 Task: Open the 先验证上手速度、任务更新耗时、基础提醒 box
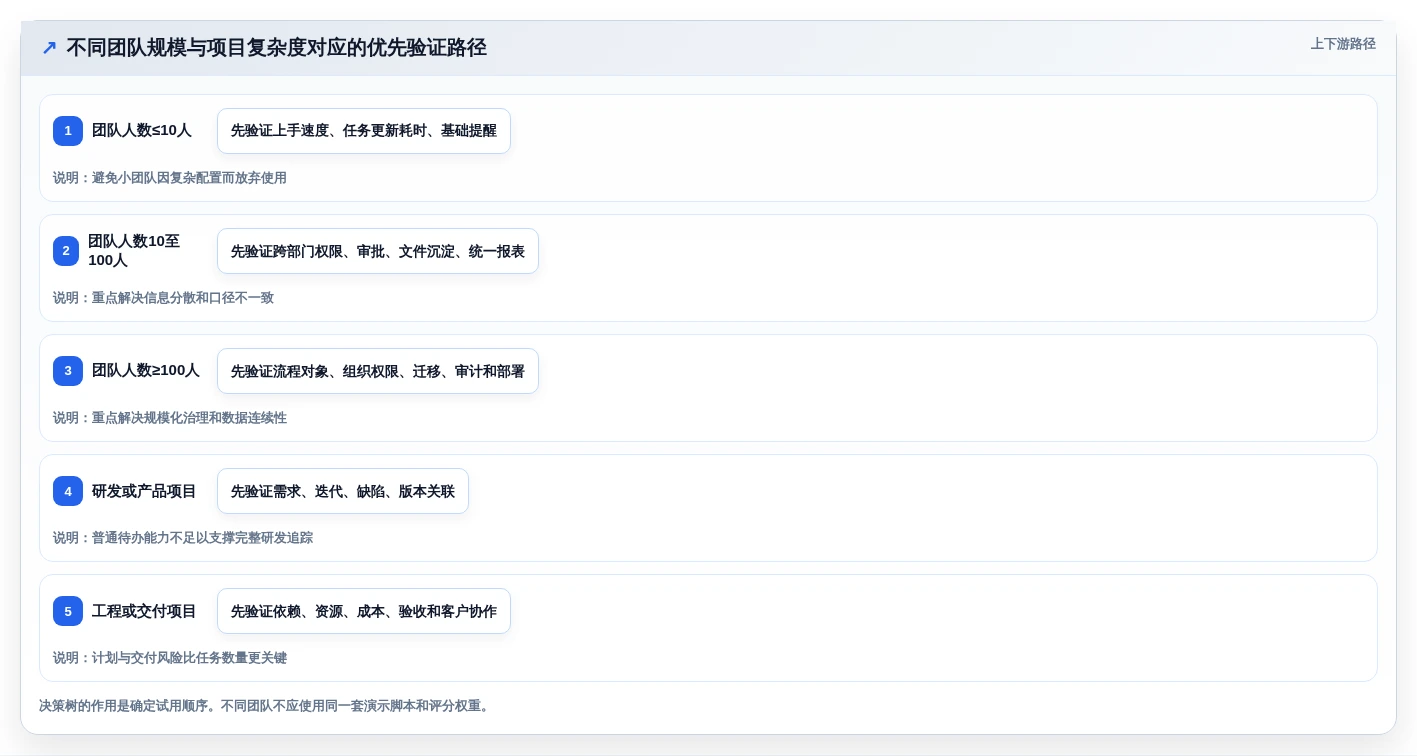[x=364, y=131]
